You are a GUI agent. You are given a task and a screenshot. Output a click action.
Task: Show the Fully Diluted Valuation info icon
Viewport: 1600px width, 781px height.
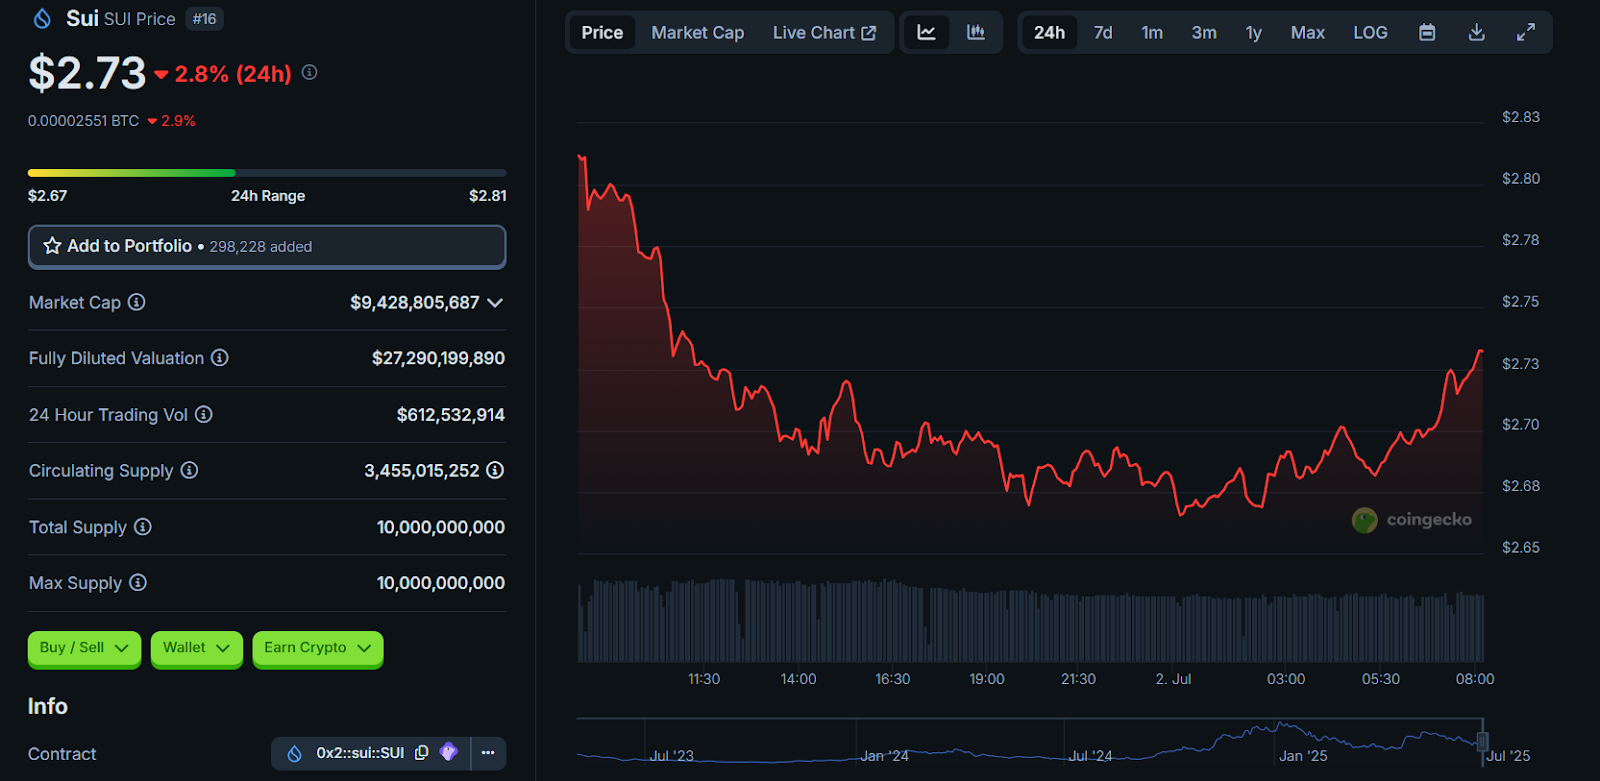[220, 358]
